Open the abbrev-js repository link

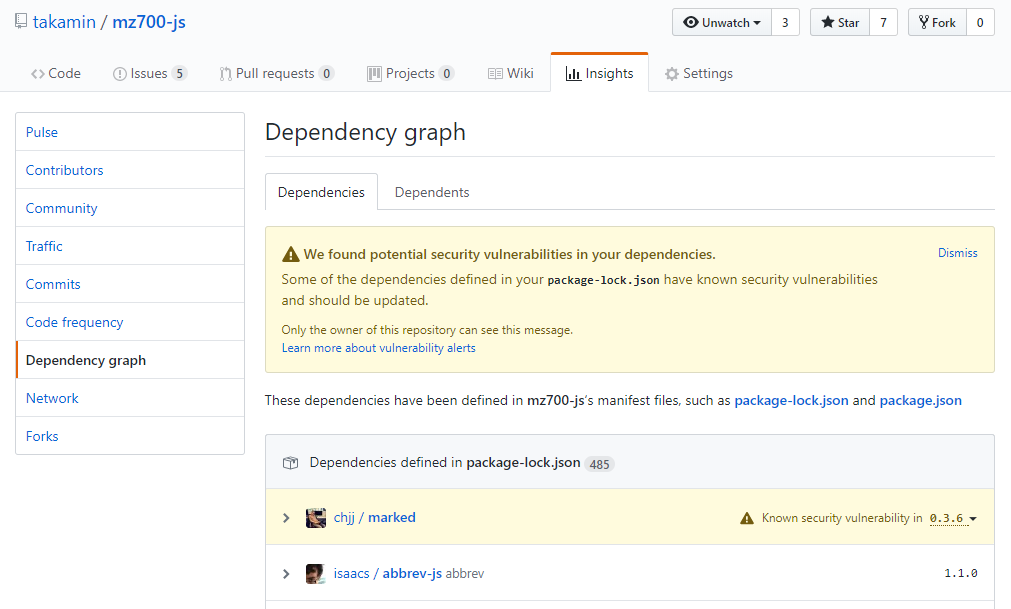412,574
